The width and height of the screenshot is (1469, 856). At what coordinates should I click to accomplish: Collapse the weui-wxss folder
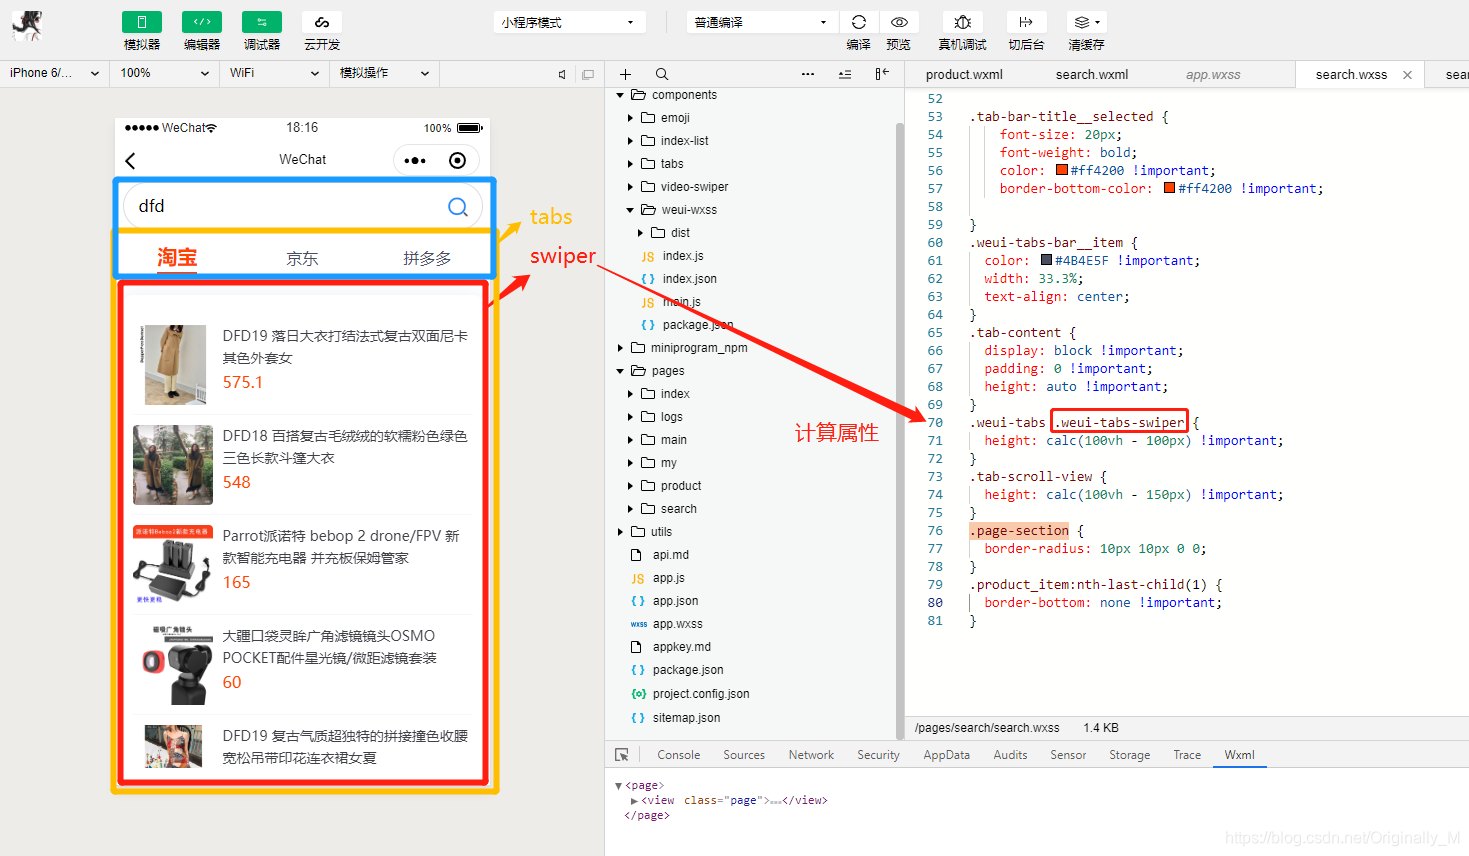[630, 210]
